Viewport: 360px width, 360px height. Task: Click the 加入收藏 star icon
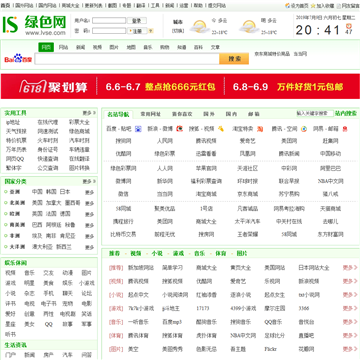pyautogui.click(x=313, y=6)
